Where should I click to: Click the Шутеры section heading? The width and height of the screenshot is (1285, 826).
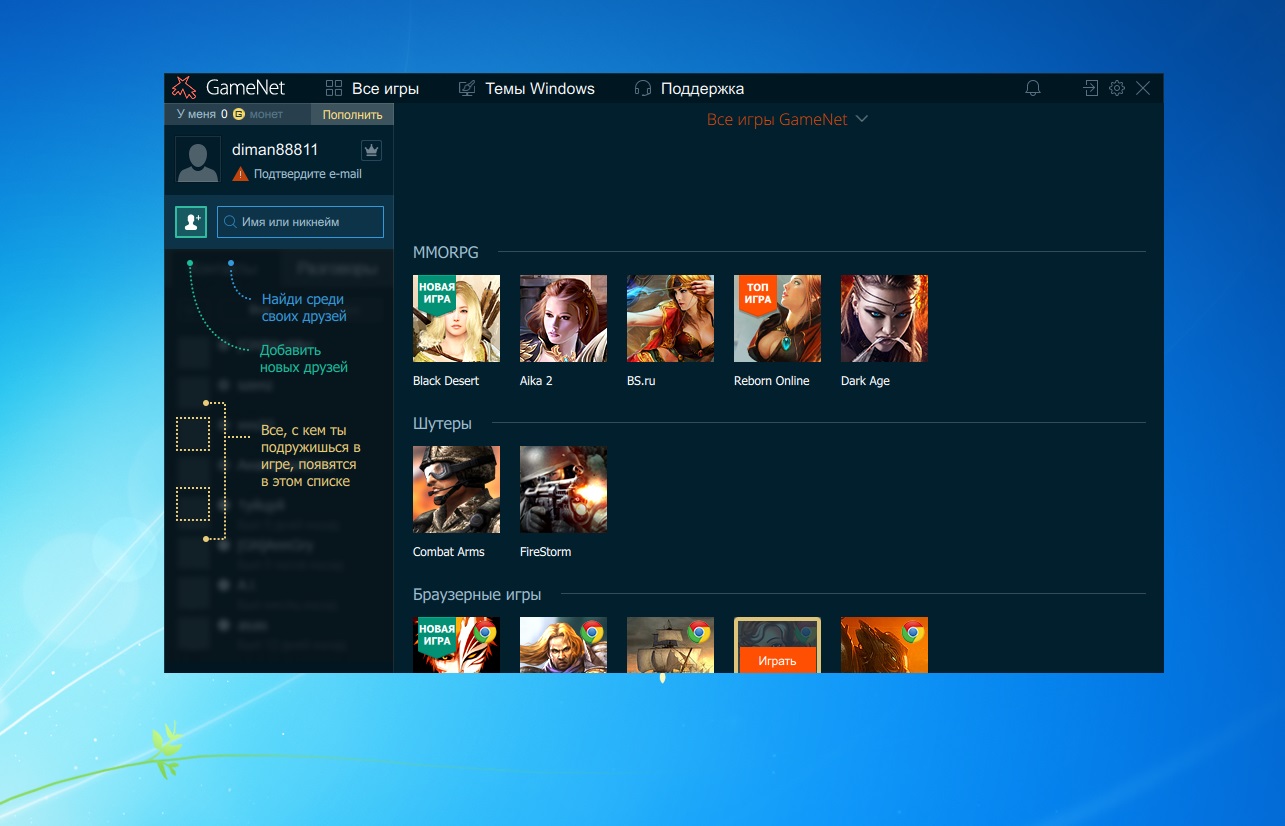click(442, 424)
